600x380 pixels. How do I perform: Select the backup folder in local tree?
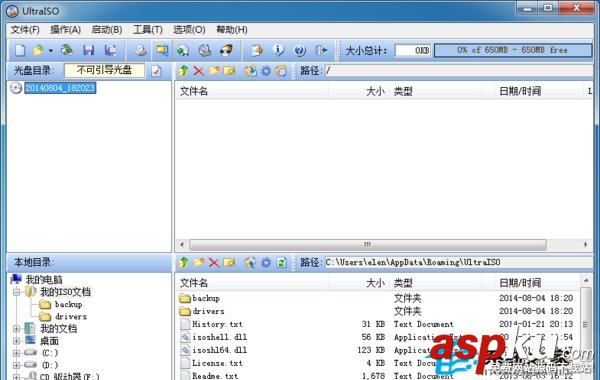pos(68,305)
